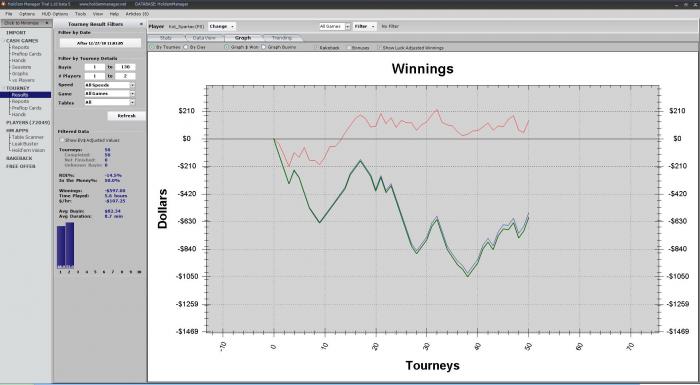Enable the Bonuses checkbox
Screen dimensions: 700x385
click(x=349, y=47)
